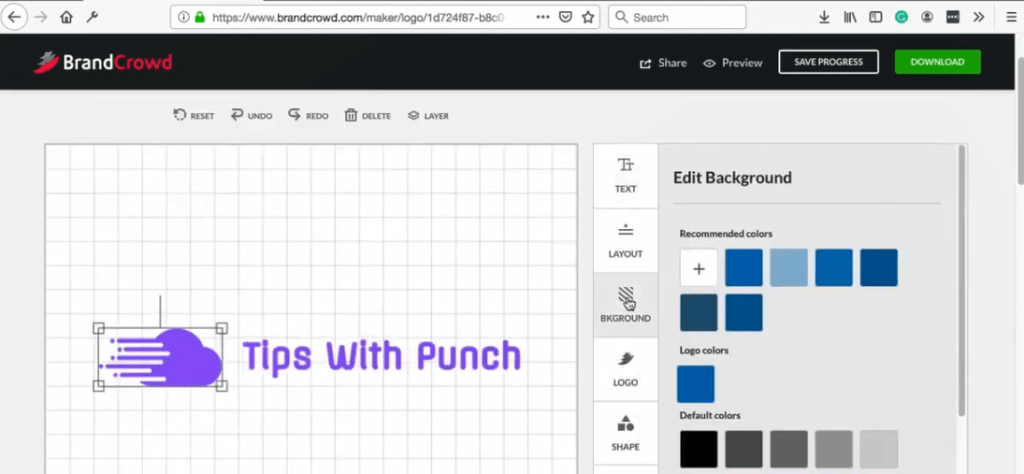Viewport: 1024px width, 474px height.
Task: Select the BKGROUND tab
Action: point(626,305)
